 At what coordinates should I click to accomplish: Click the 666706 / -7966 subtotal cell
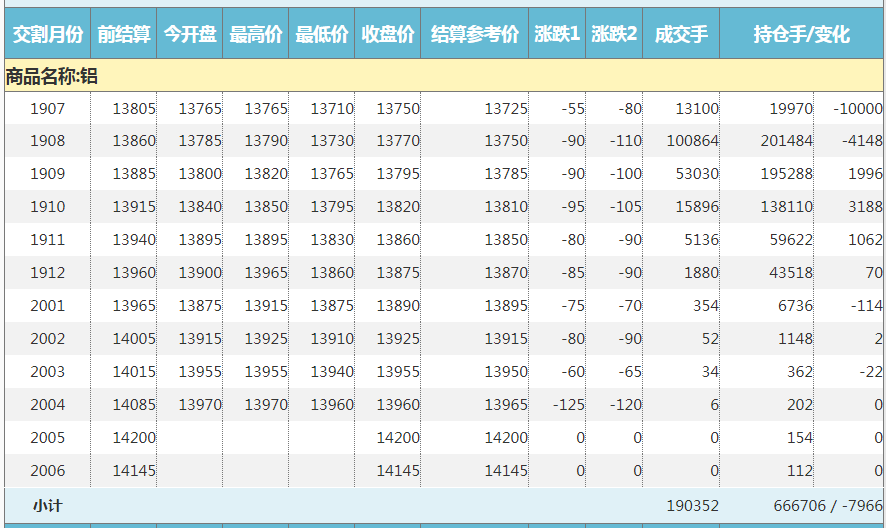coord(827,506)
